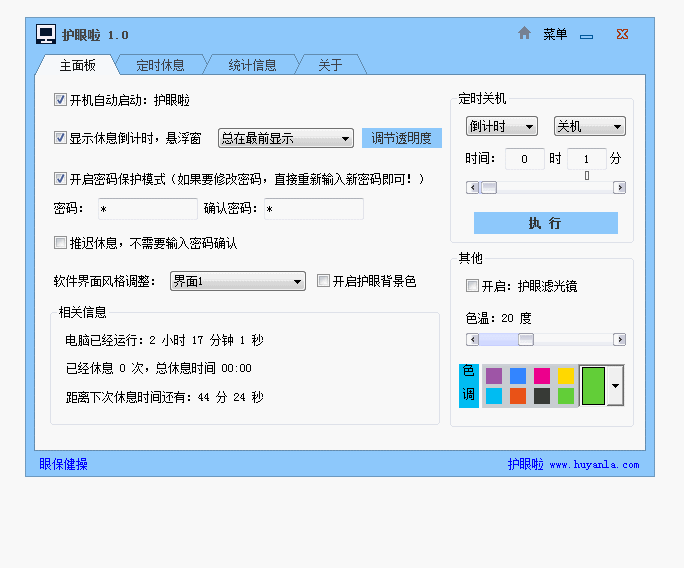684x568 pixels.
Task: Select the purple color swatch
Action: (494, 376)
